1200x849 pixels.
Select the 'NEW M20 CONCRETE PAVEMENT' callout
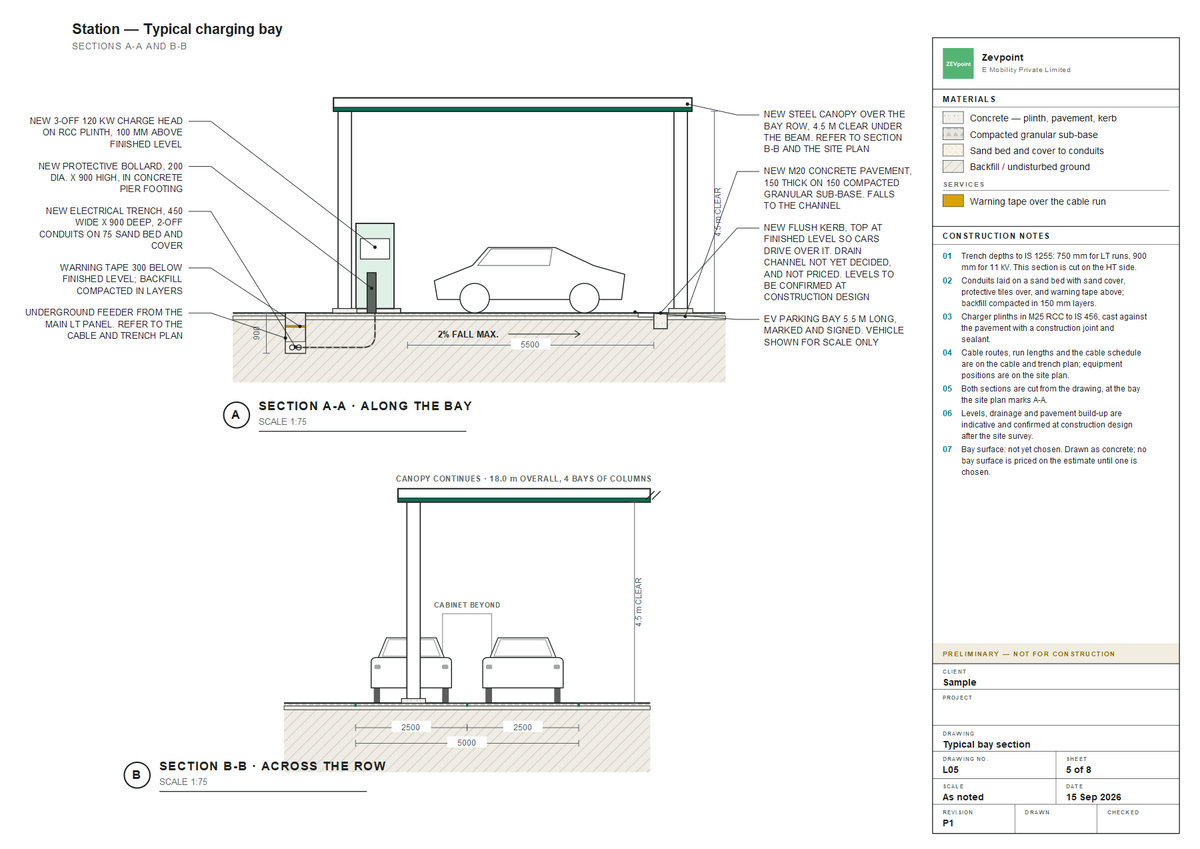click(837, 188)
